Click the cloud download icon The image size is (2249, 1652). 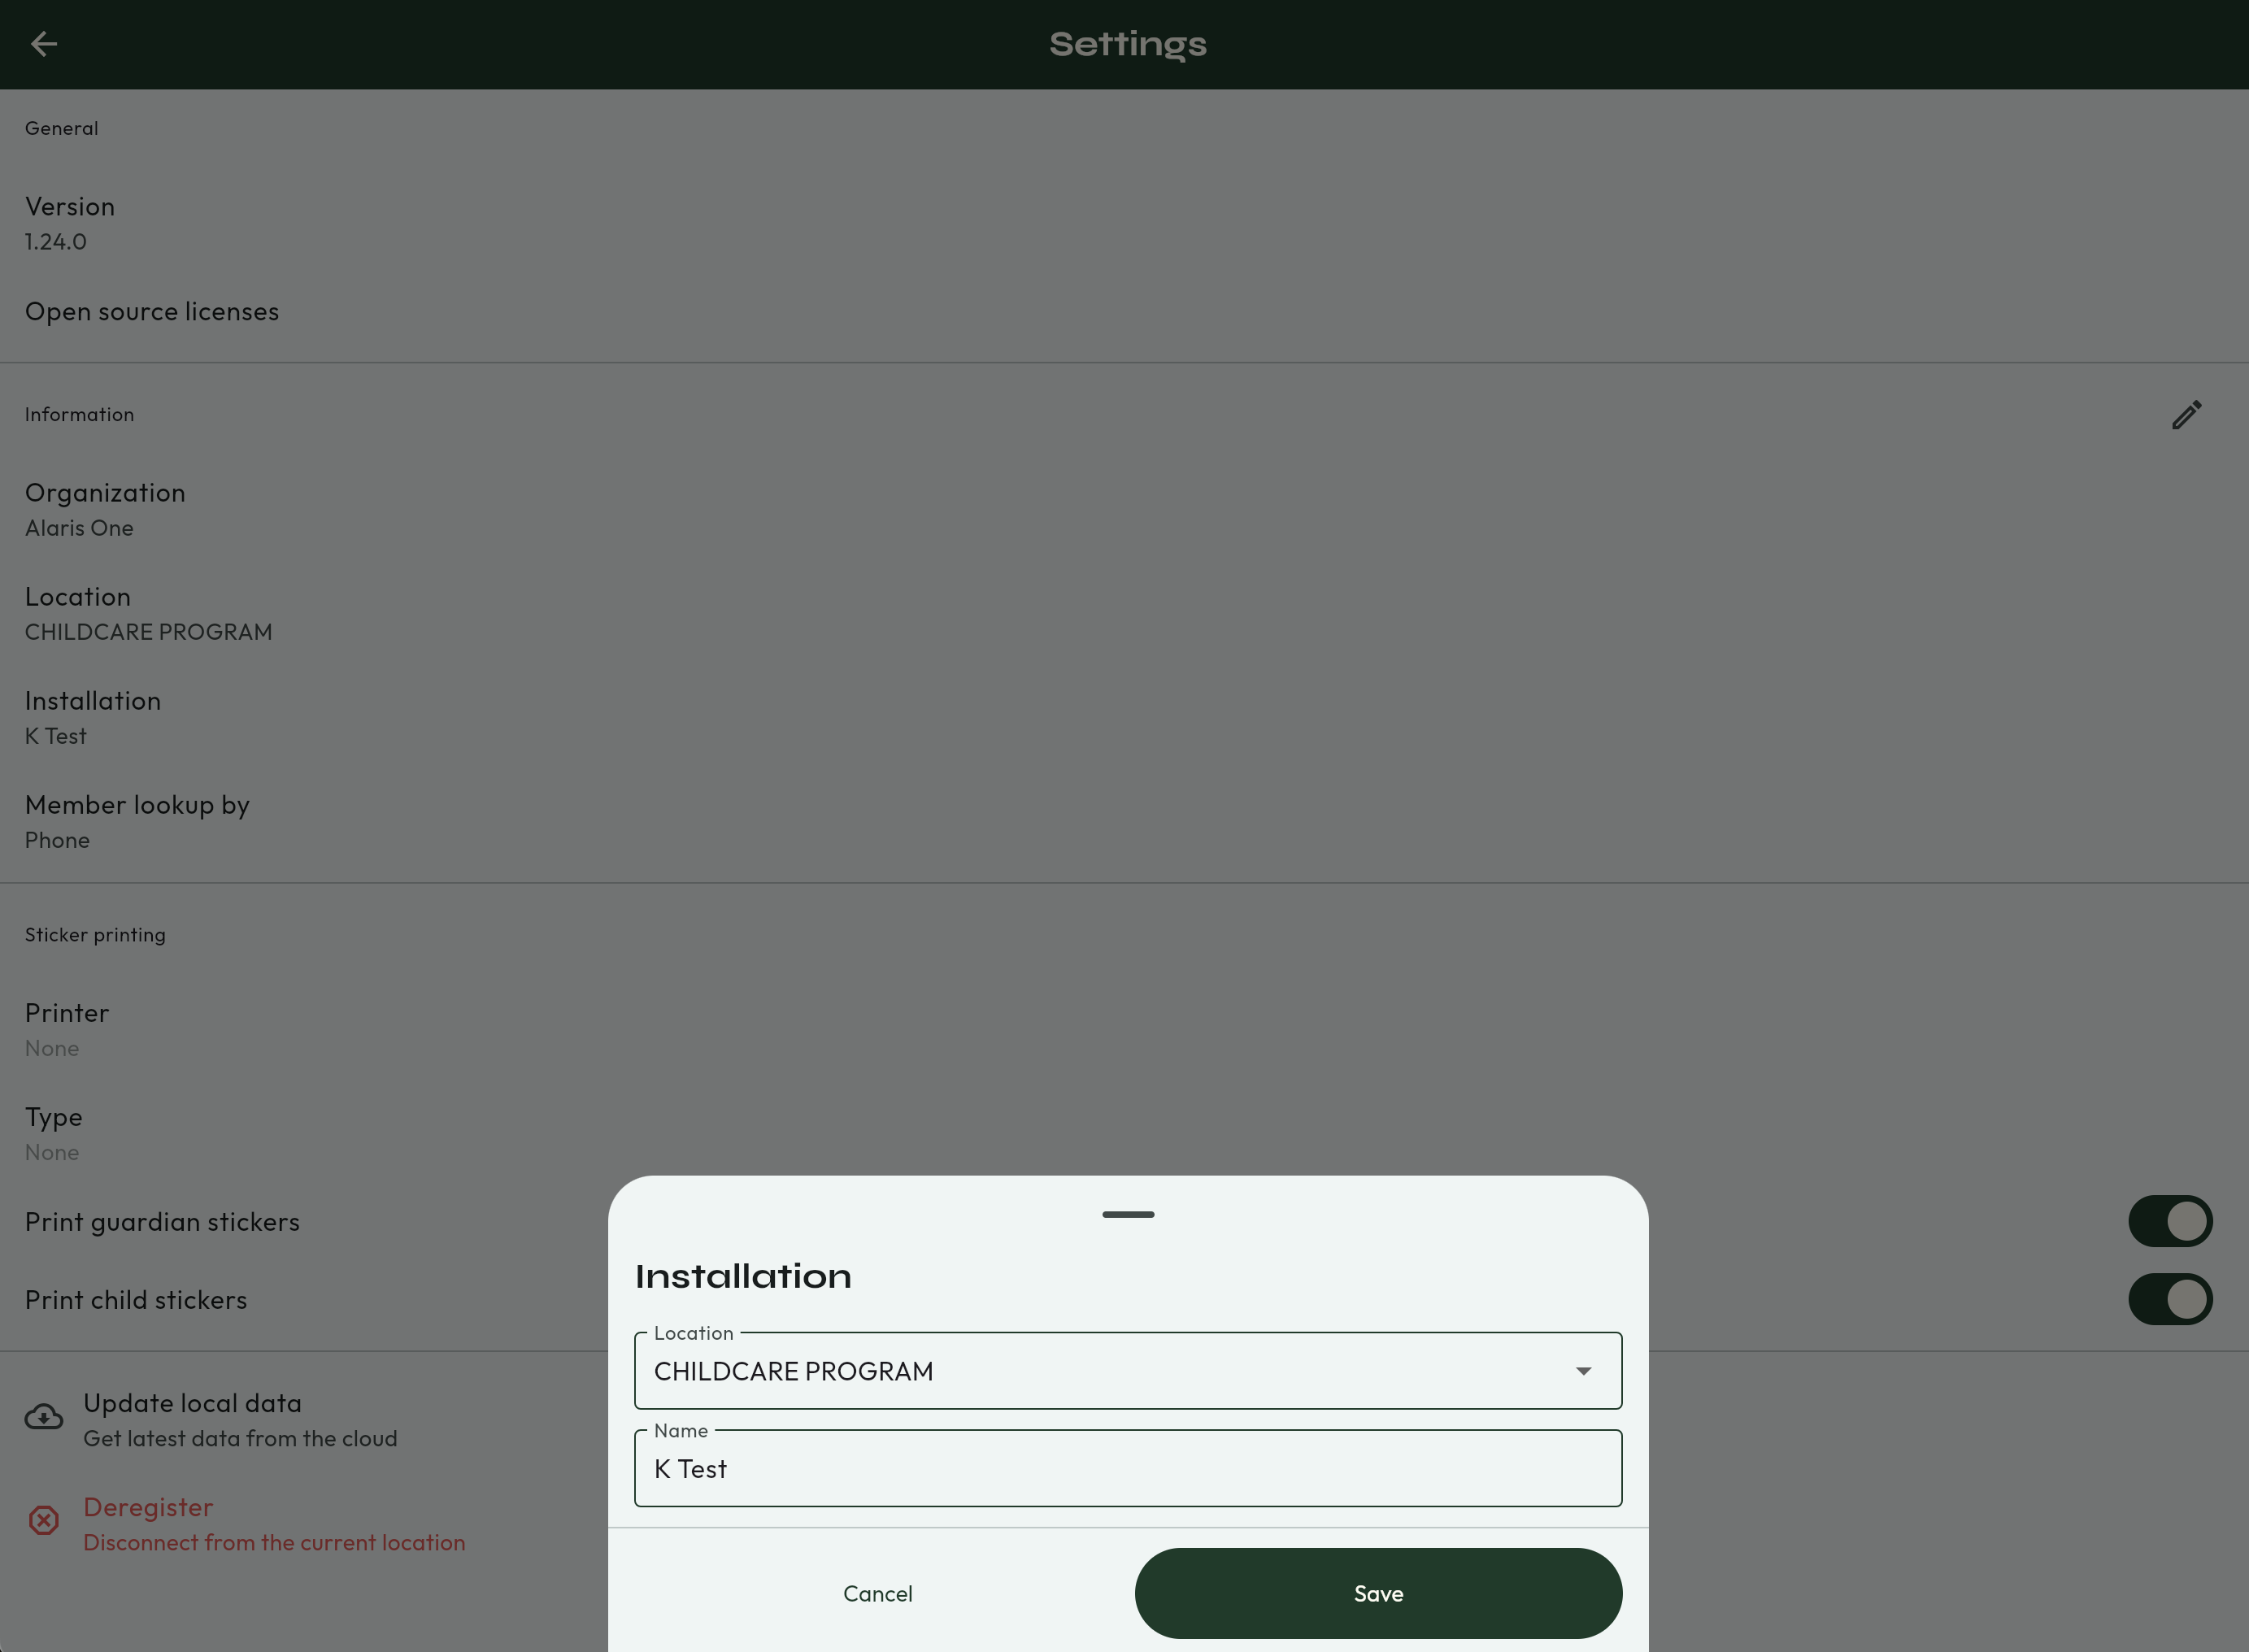[44, 1418]
